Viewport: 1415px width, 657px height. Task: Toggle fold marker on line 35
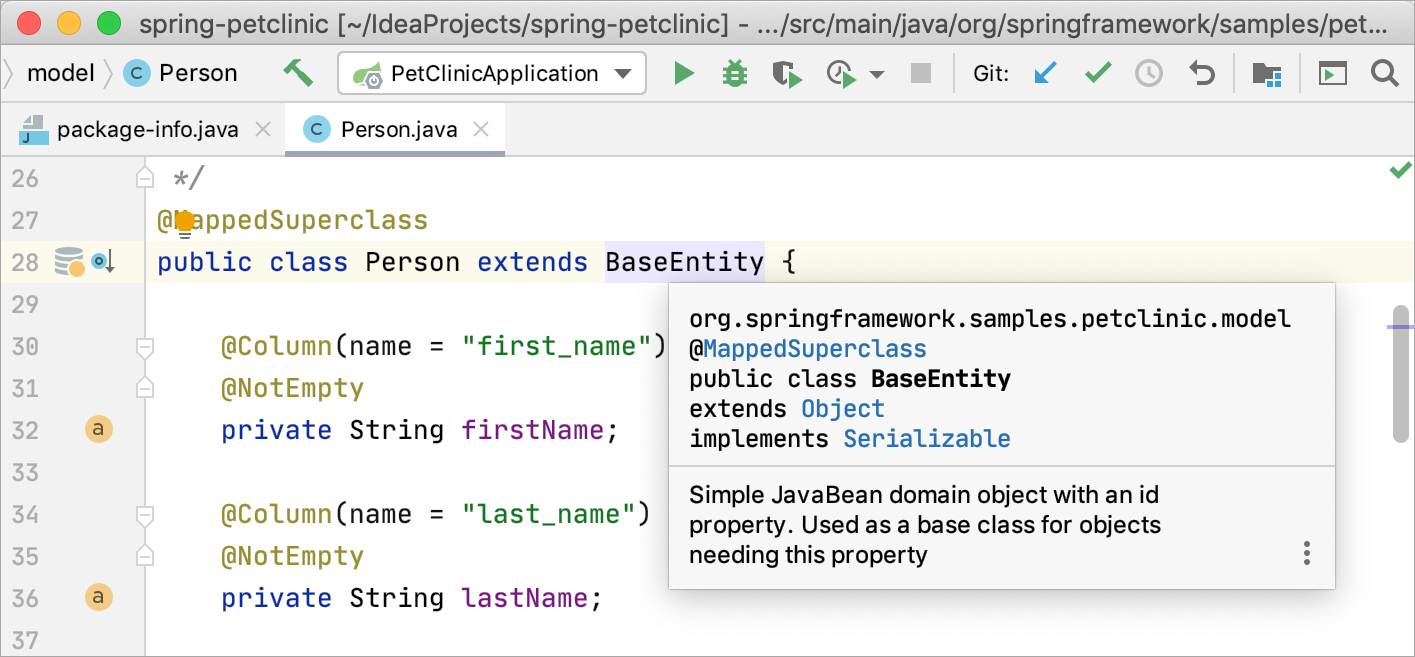[x=144, y=555]
